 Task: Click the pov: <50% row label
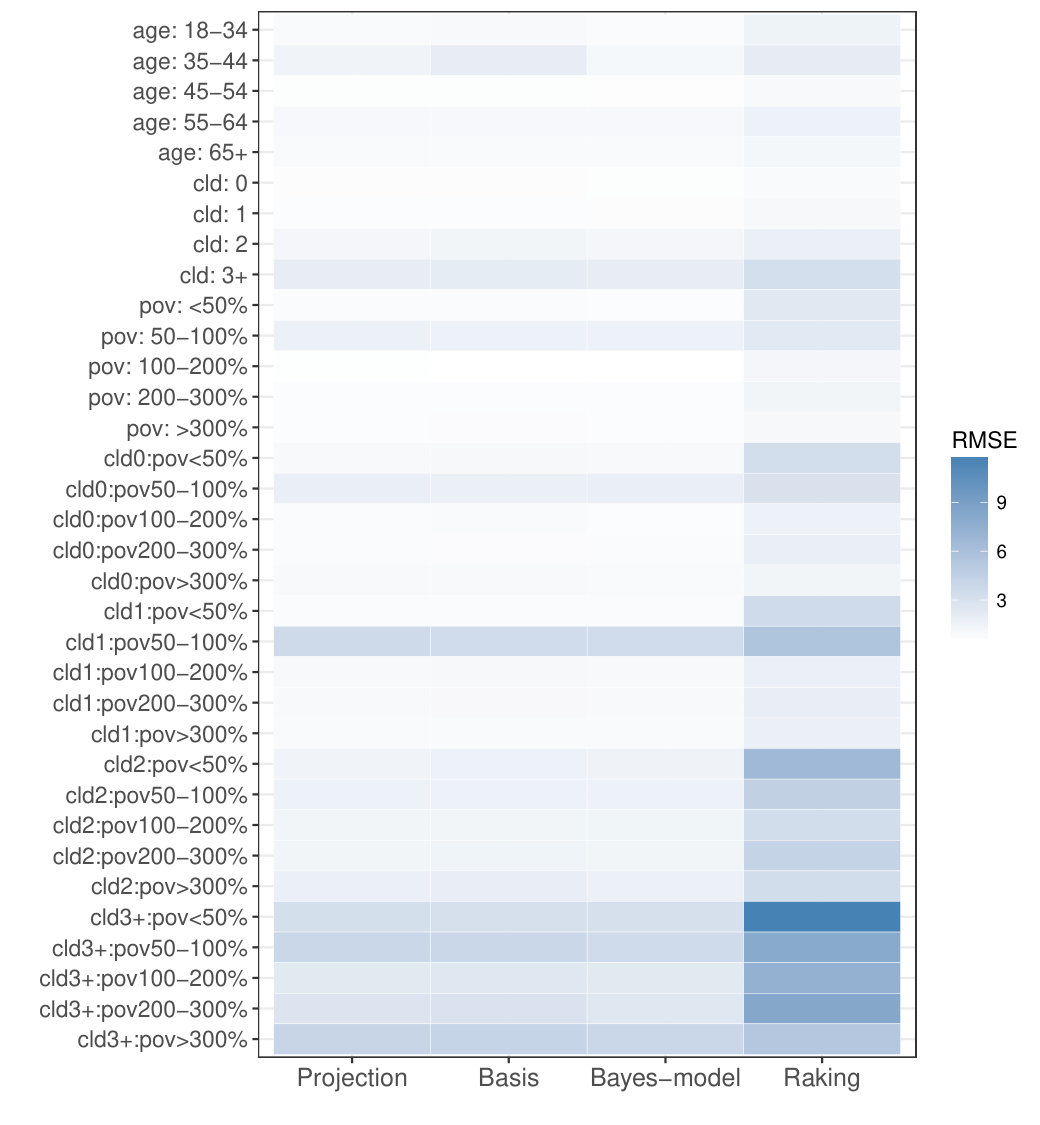tap(194, 306)
